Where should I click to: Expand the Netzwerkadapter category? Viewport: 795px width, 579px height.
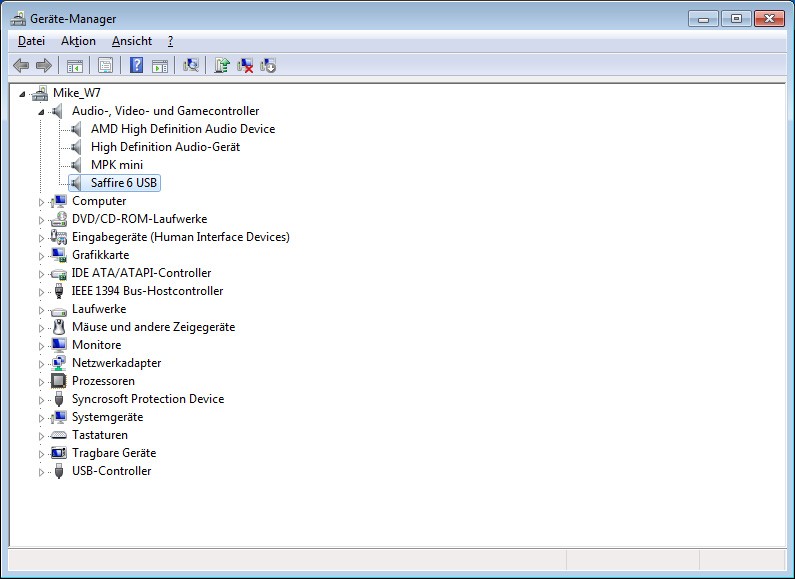41,364
